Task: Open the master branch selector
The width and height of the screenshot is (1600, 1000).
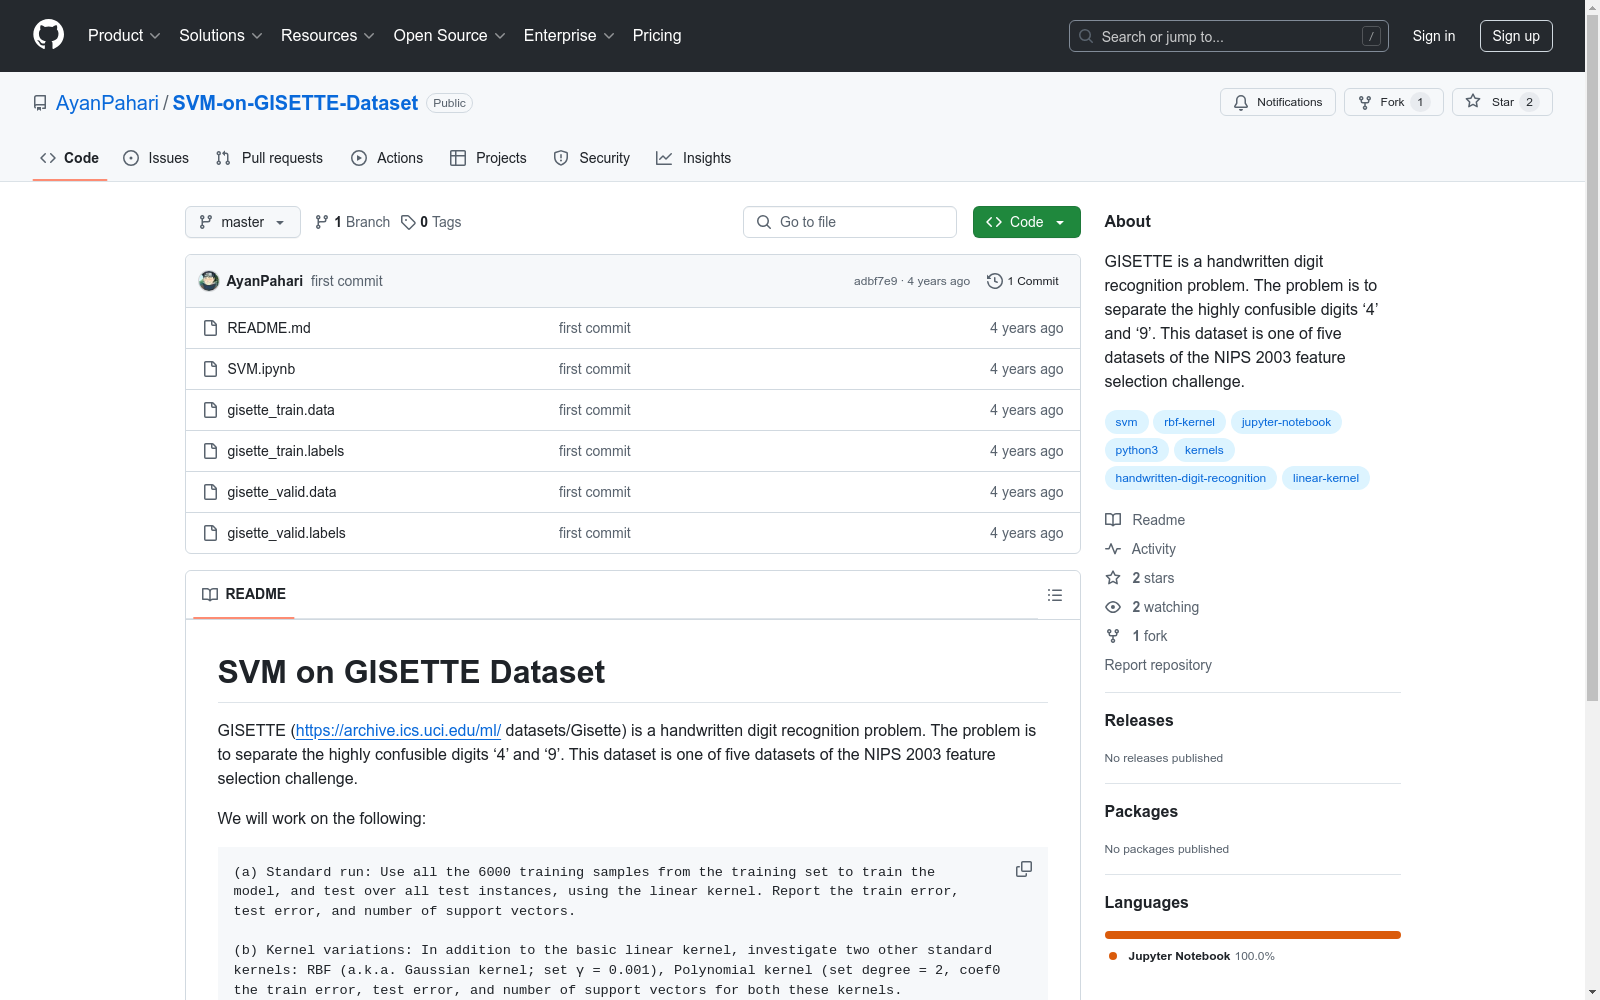Action: pyautogui.click(x=243, y=222)
